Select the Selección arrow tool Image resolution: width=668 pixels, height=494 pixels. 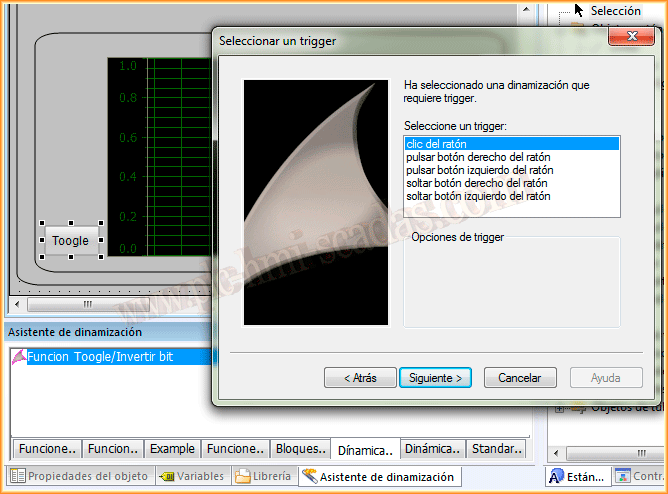tap(612, 11)
